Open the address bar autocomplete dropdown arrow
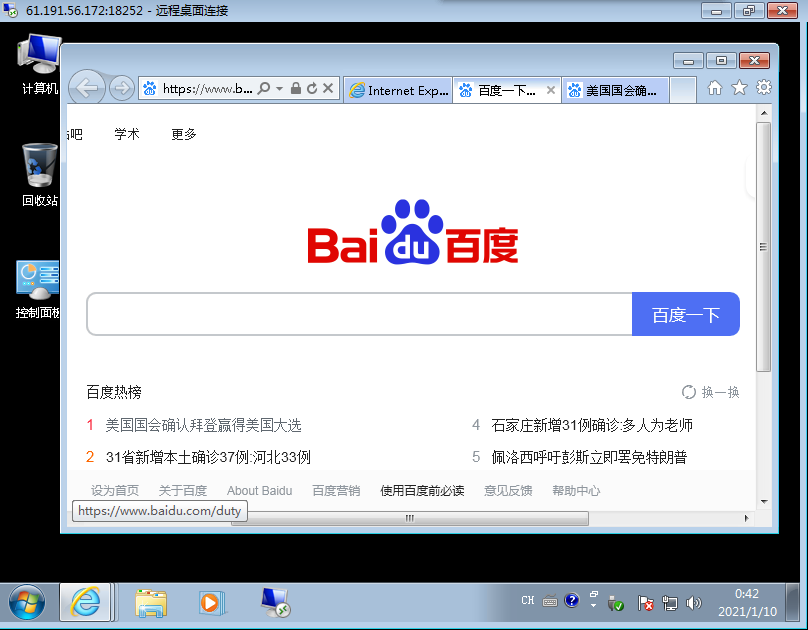This screenshot has width=808, height=630. pyautogui.click(x=279, y=89)
